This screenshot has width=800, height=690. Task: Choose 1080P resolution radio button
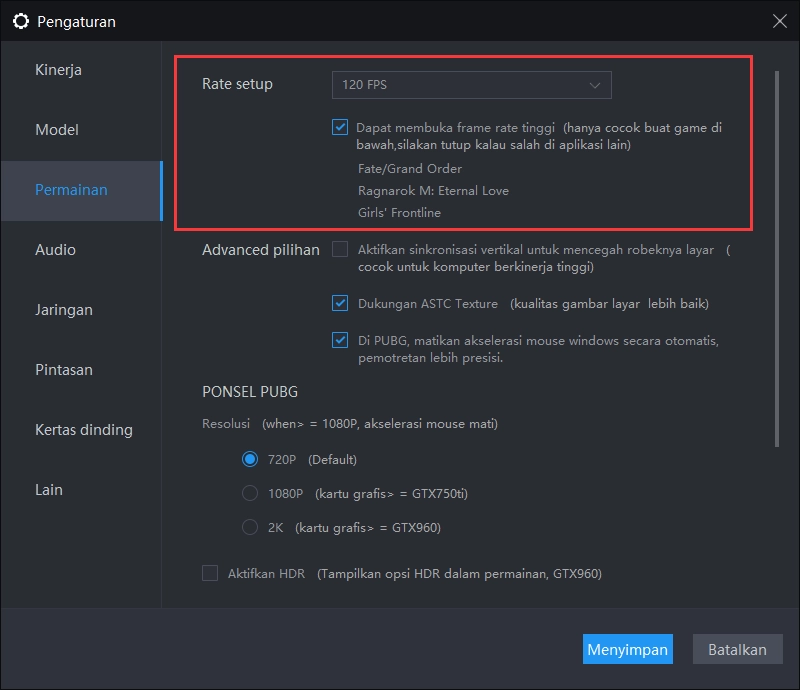click(250, 493)
